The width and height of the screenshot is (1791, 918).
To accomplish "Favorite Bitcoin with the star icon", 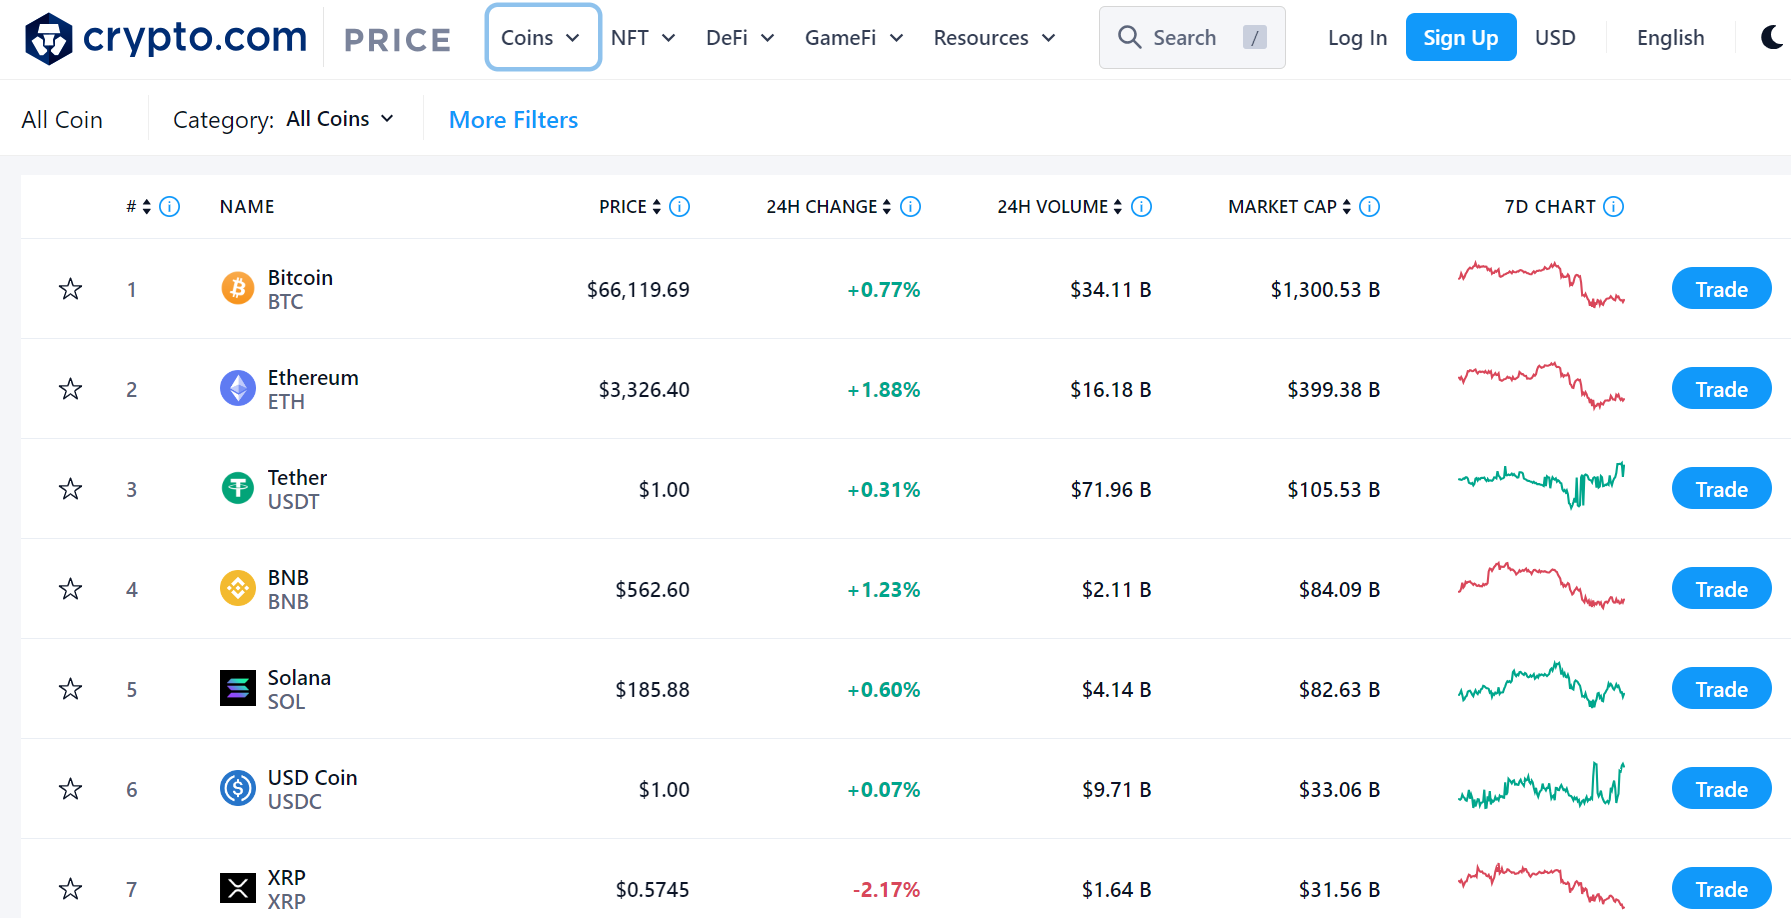I will tap(70, 289).
